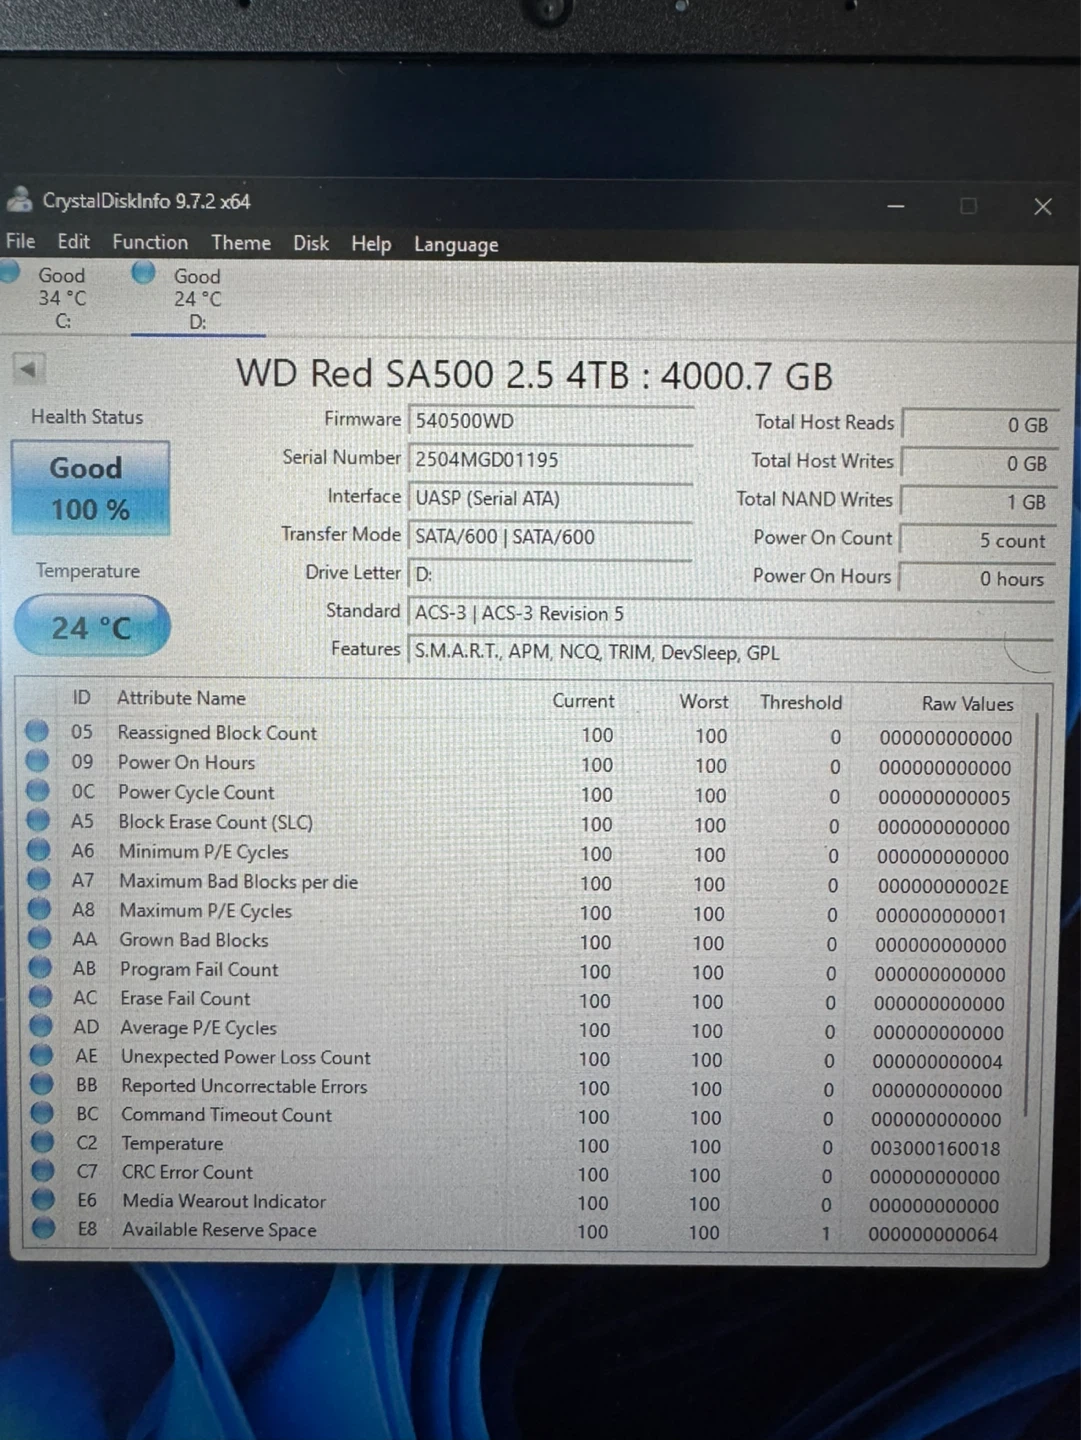Open the Theme menu

pos(241,243)
